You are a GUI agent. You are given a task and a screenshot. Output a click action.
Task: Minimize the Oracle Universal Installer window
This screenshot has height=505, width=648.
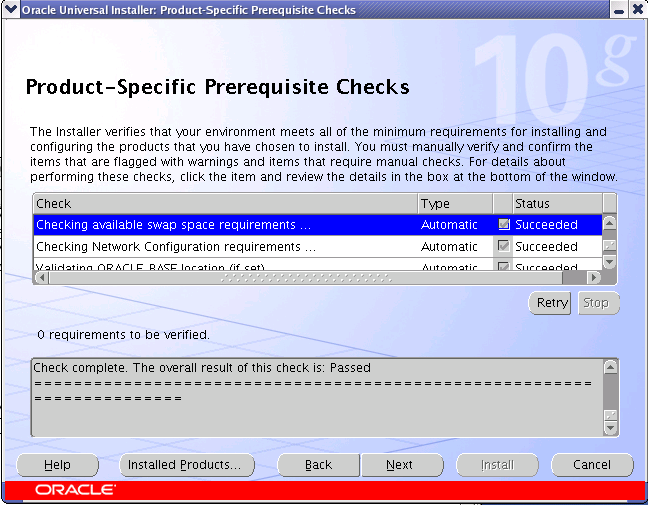click(619, 9)
